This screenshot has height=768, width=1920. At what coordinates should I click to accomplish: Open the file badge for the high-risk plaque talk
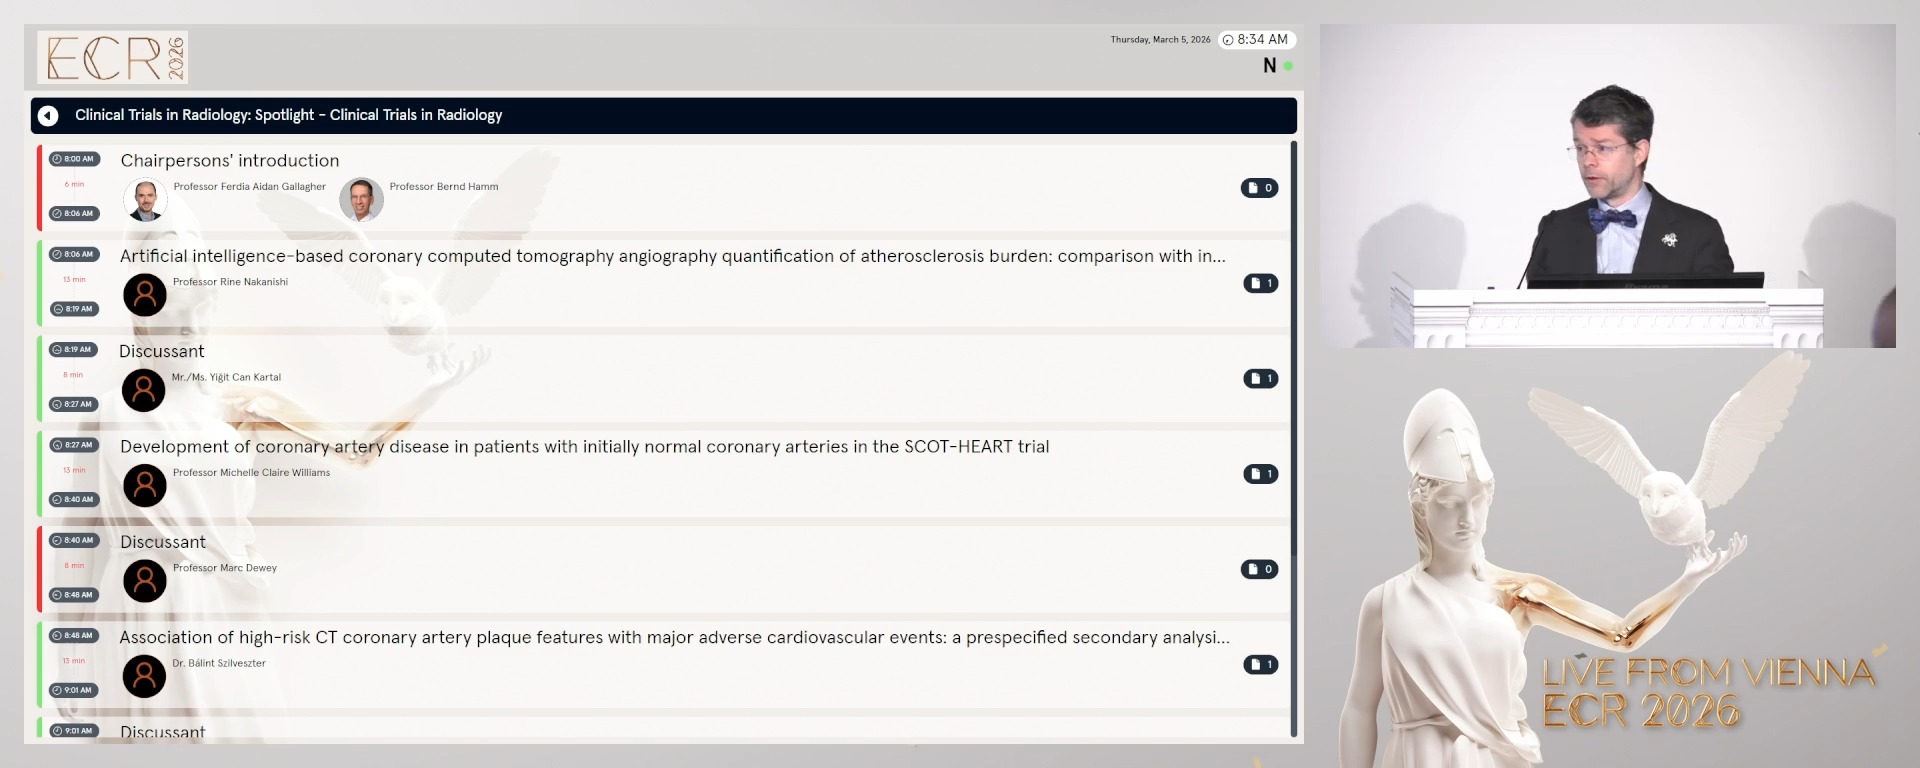point(1260,664)
